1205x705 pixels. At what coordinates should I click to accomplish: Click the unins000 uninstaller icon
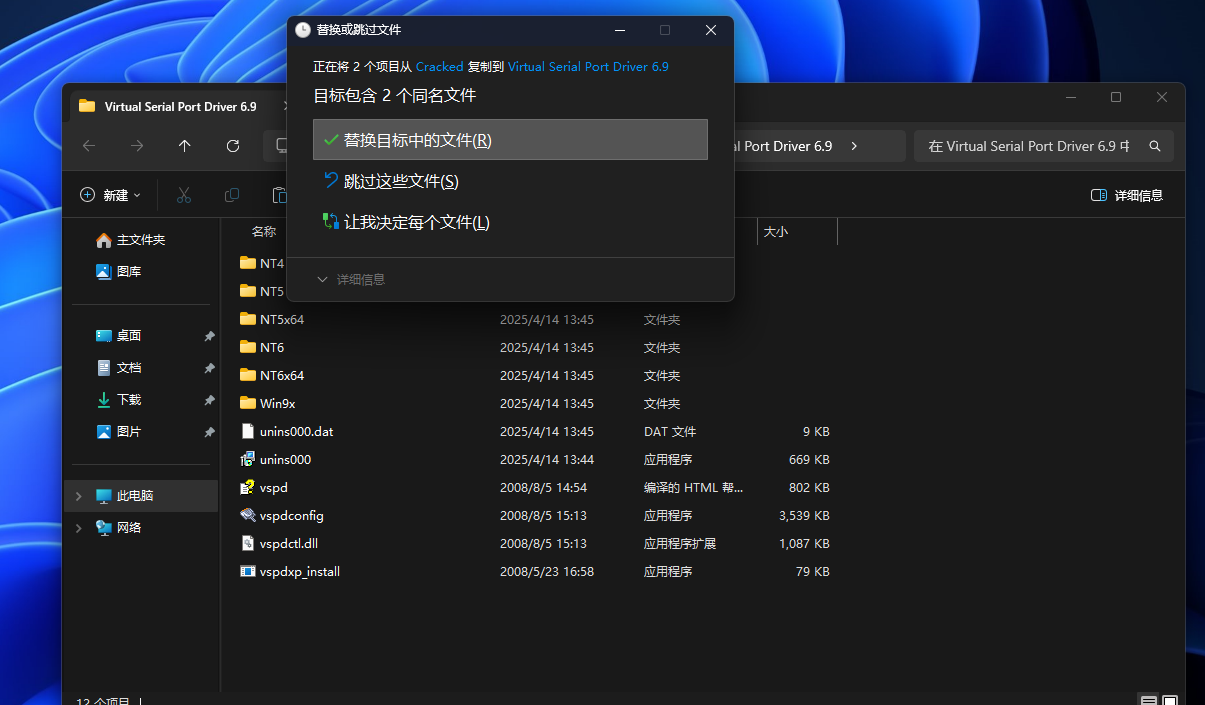[x=248, y=460]
